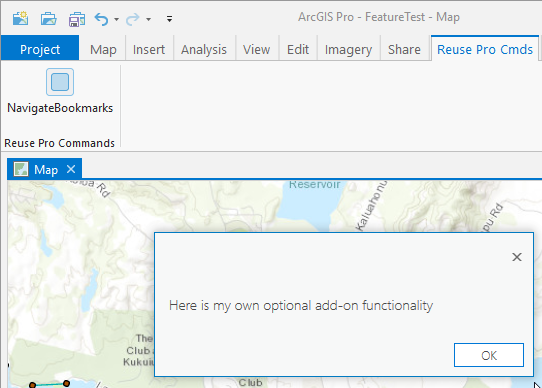Open the Undo history dropdown arrow

pyautogui.click(x=116, y=19)
